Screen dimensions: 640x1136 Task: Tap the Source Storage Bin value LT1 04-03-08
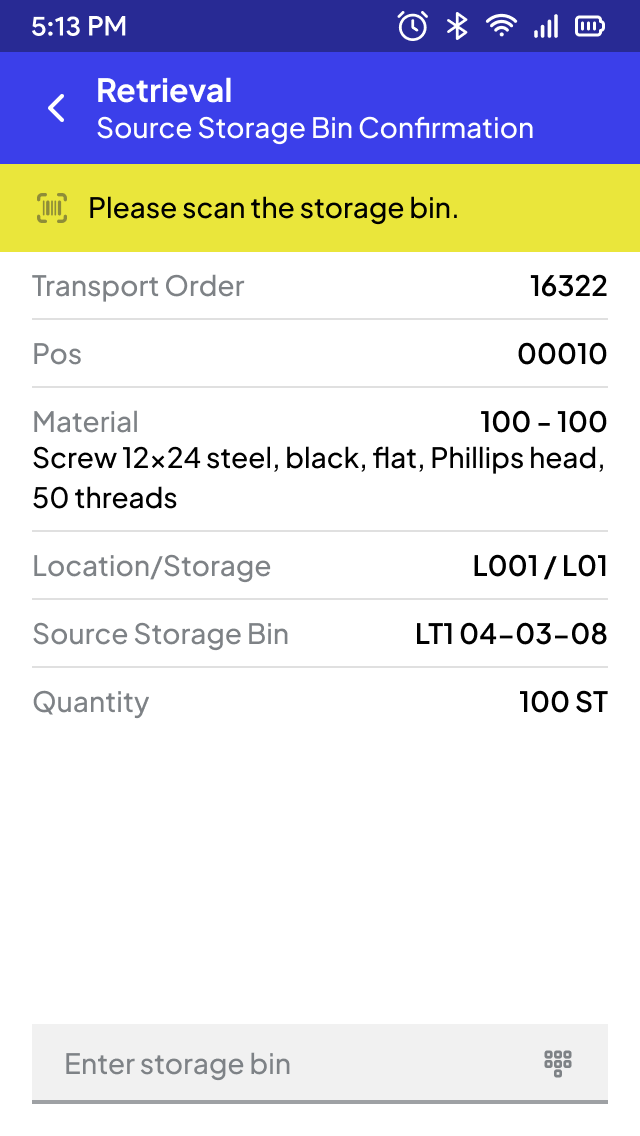(511, 634)
